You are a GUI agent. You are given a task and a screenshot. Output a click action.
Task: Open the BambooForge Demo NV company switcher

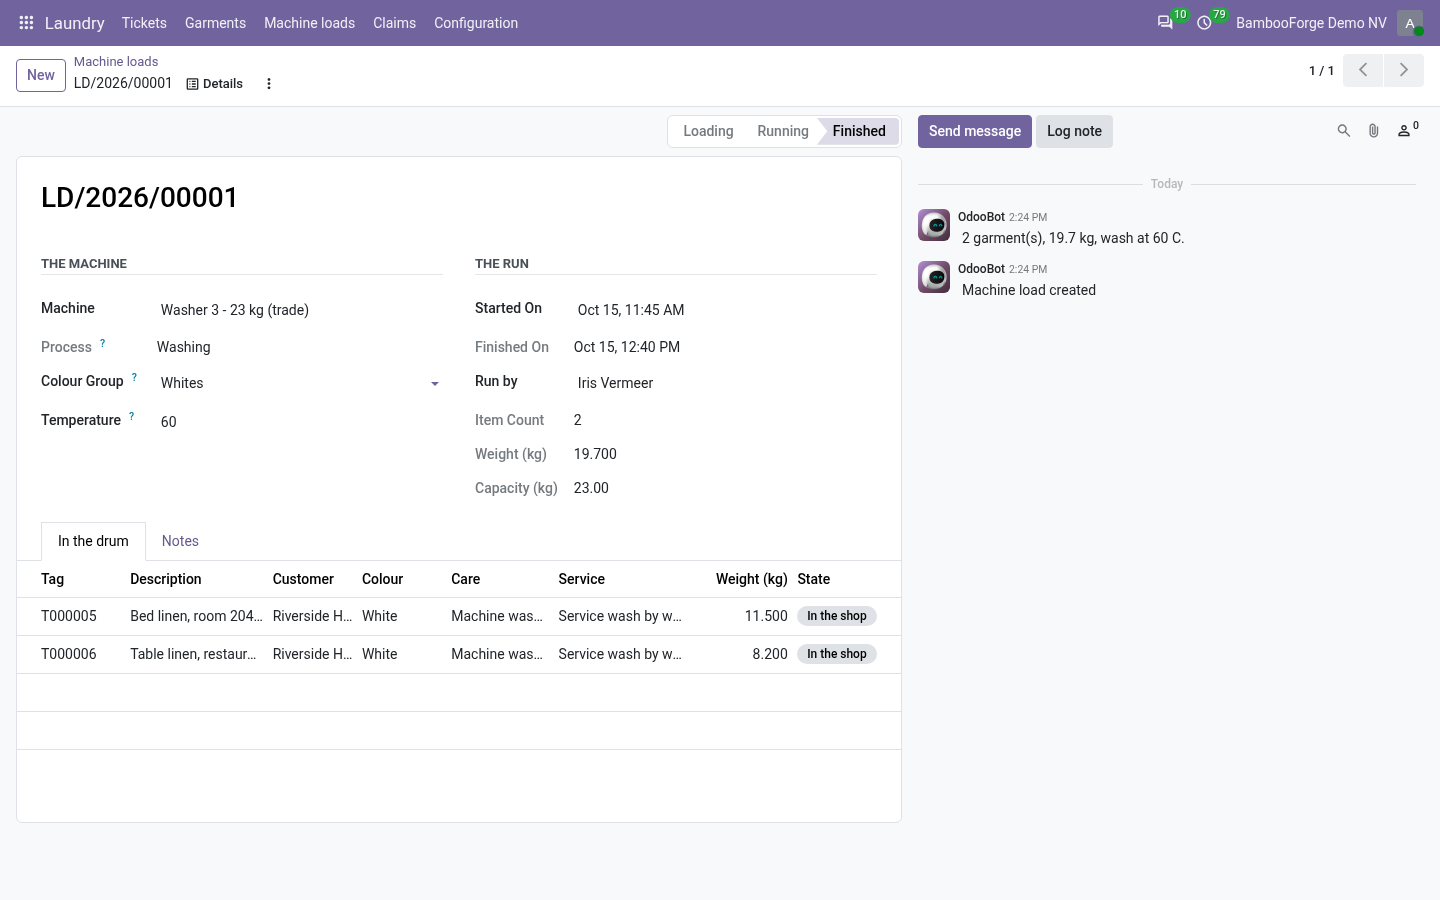point(1311,23)
